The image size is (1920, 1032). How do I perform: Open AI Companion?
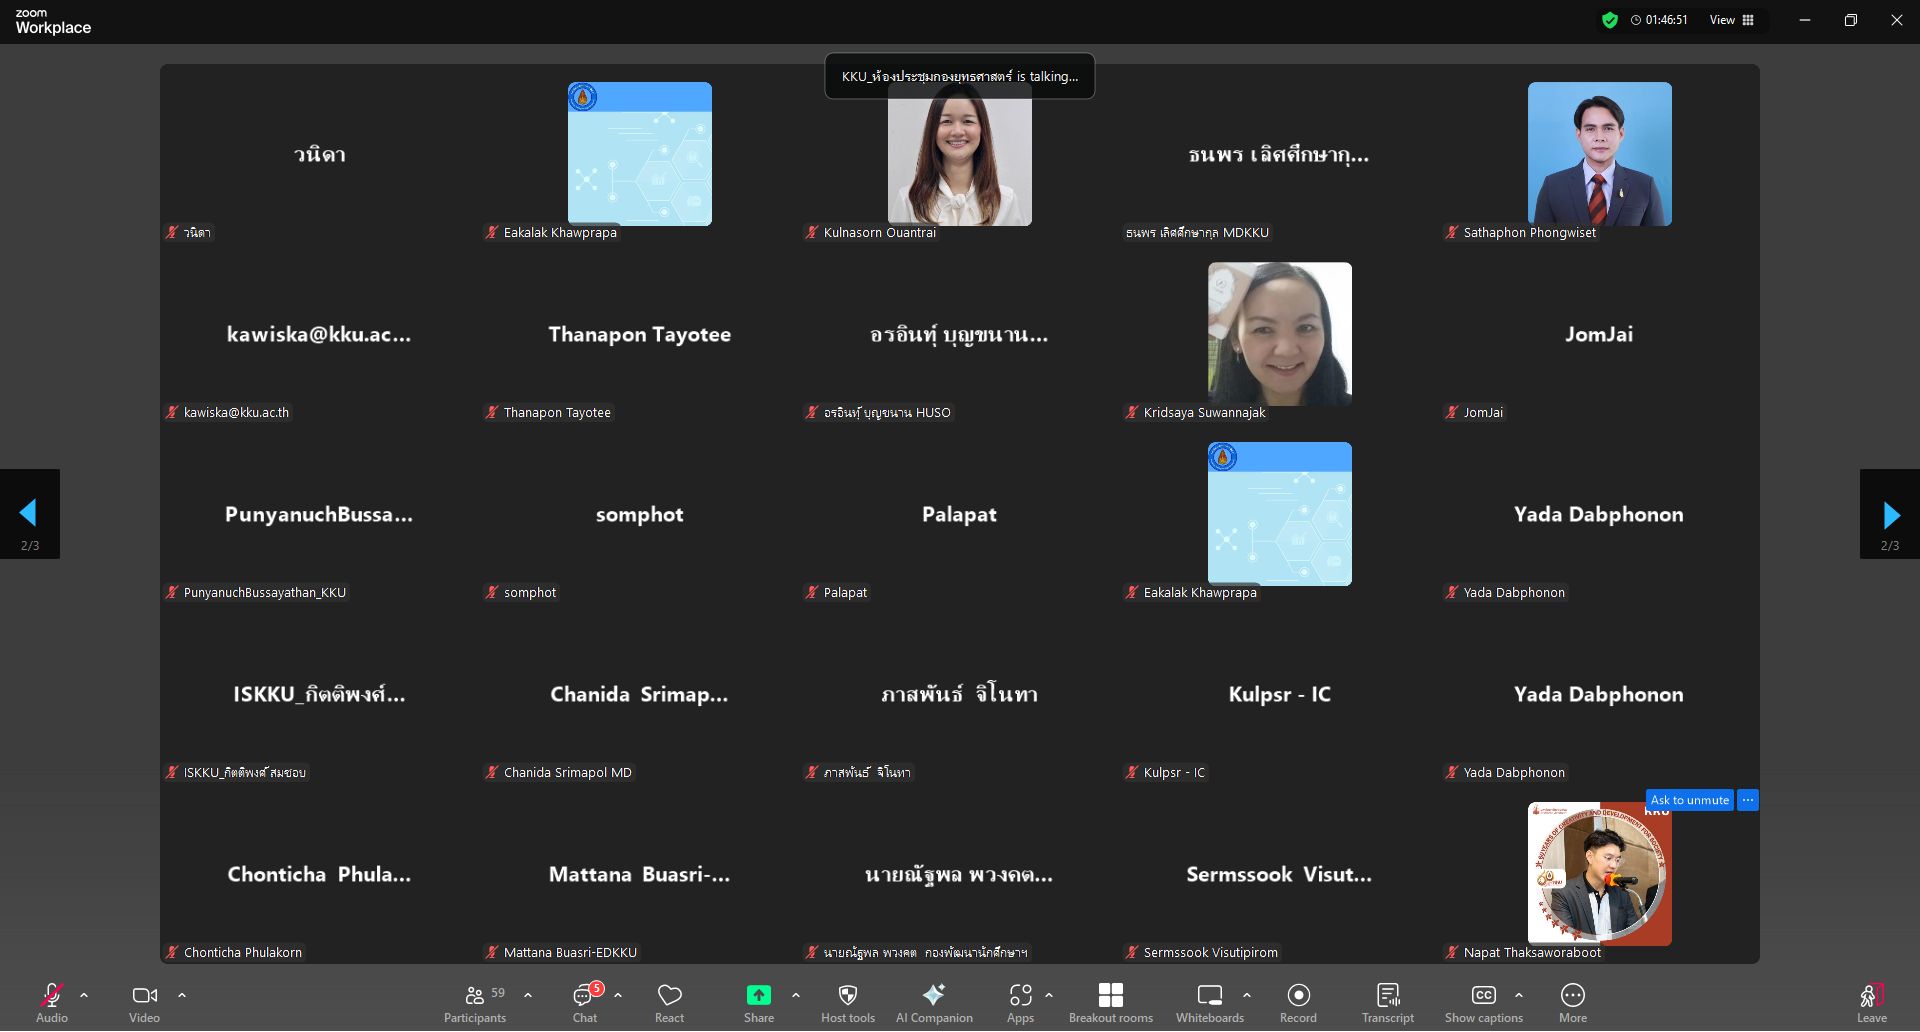pos(934,1003)
